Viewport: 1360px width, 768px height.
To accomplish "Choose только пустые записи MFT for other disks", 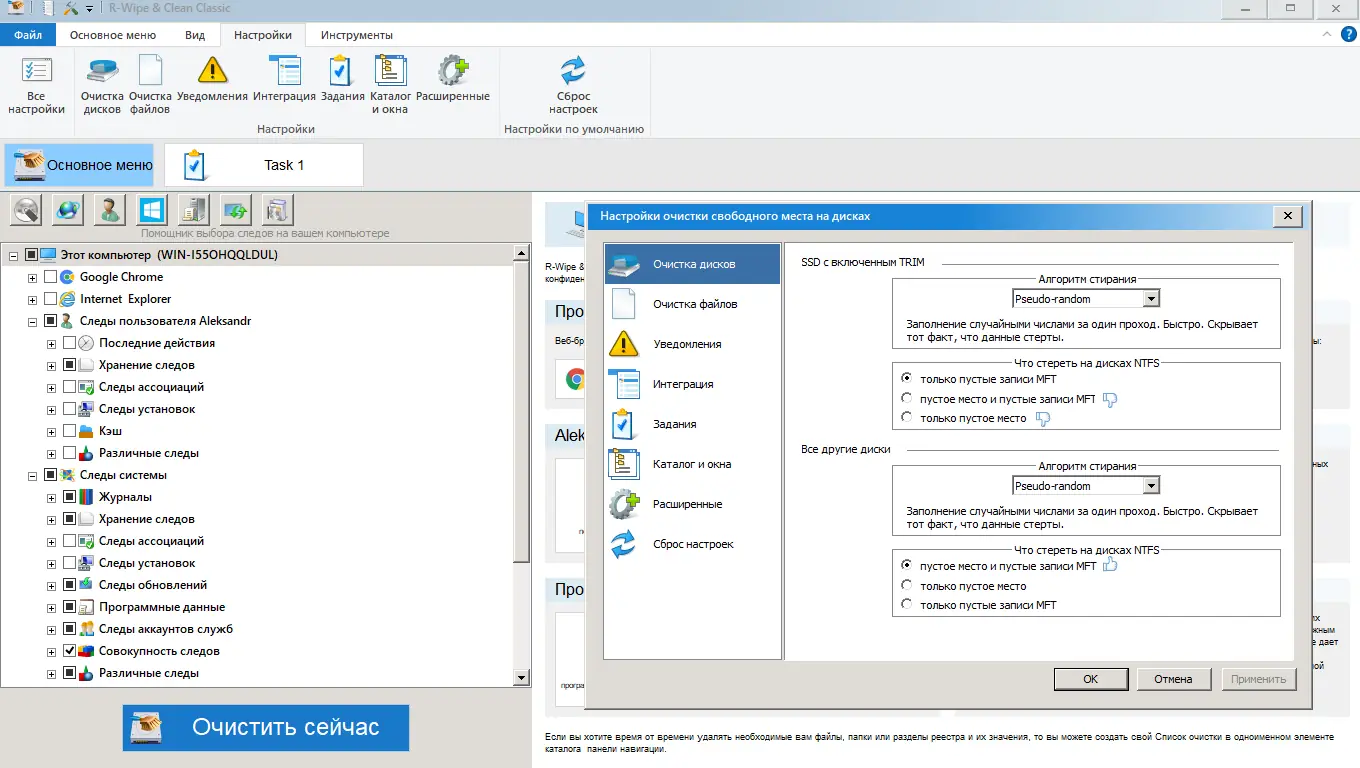I will click(x=907, y=604).
